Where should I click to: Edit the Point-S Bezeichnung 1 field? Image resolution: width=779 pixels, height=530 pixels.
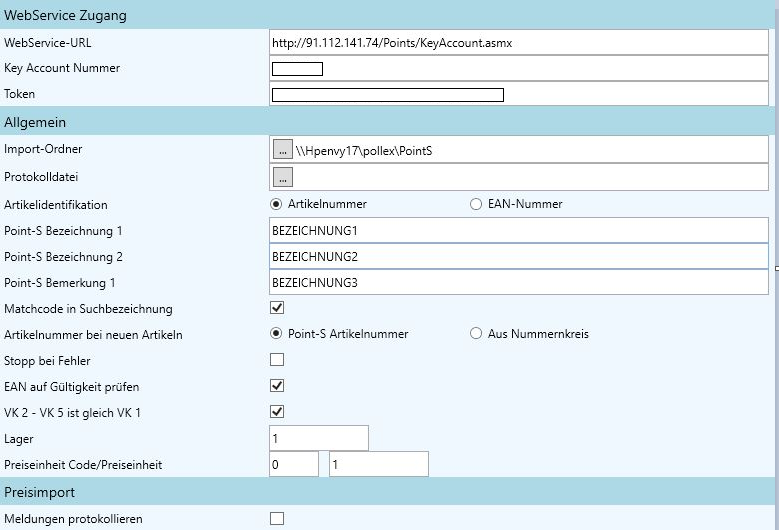click(518, 231)
